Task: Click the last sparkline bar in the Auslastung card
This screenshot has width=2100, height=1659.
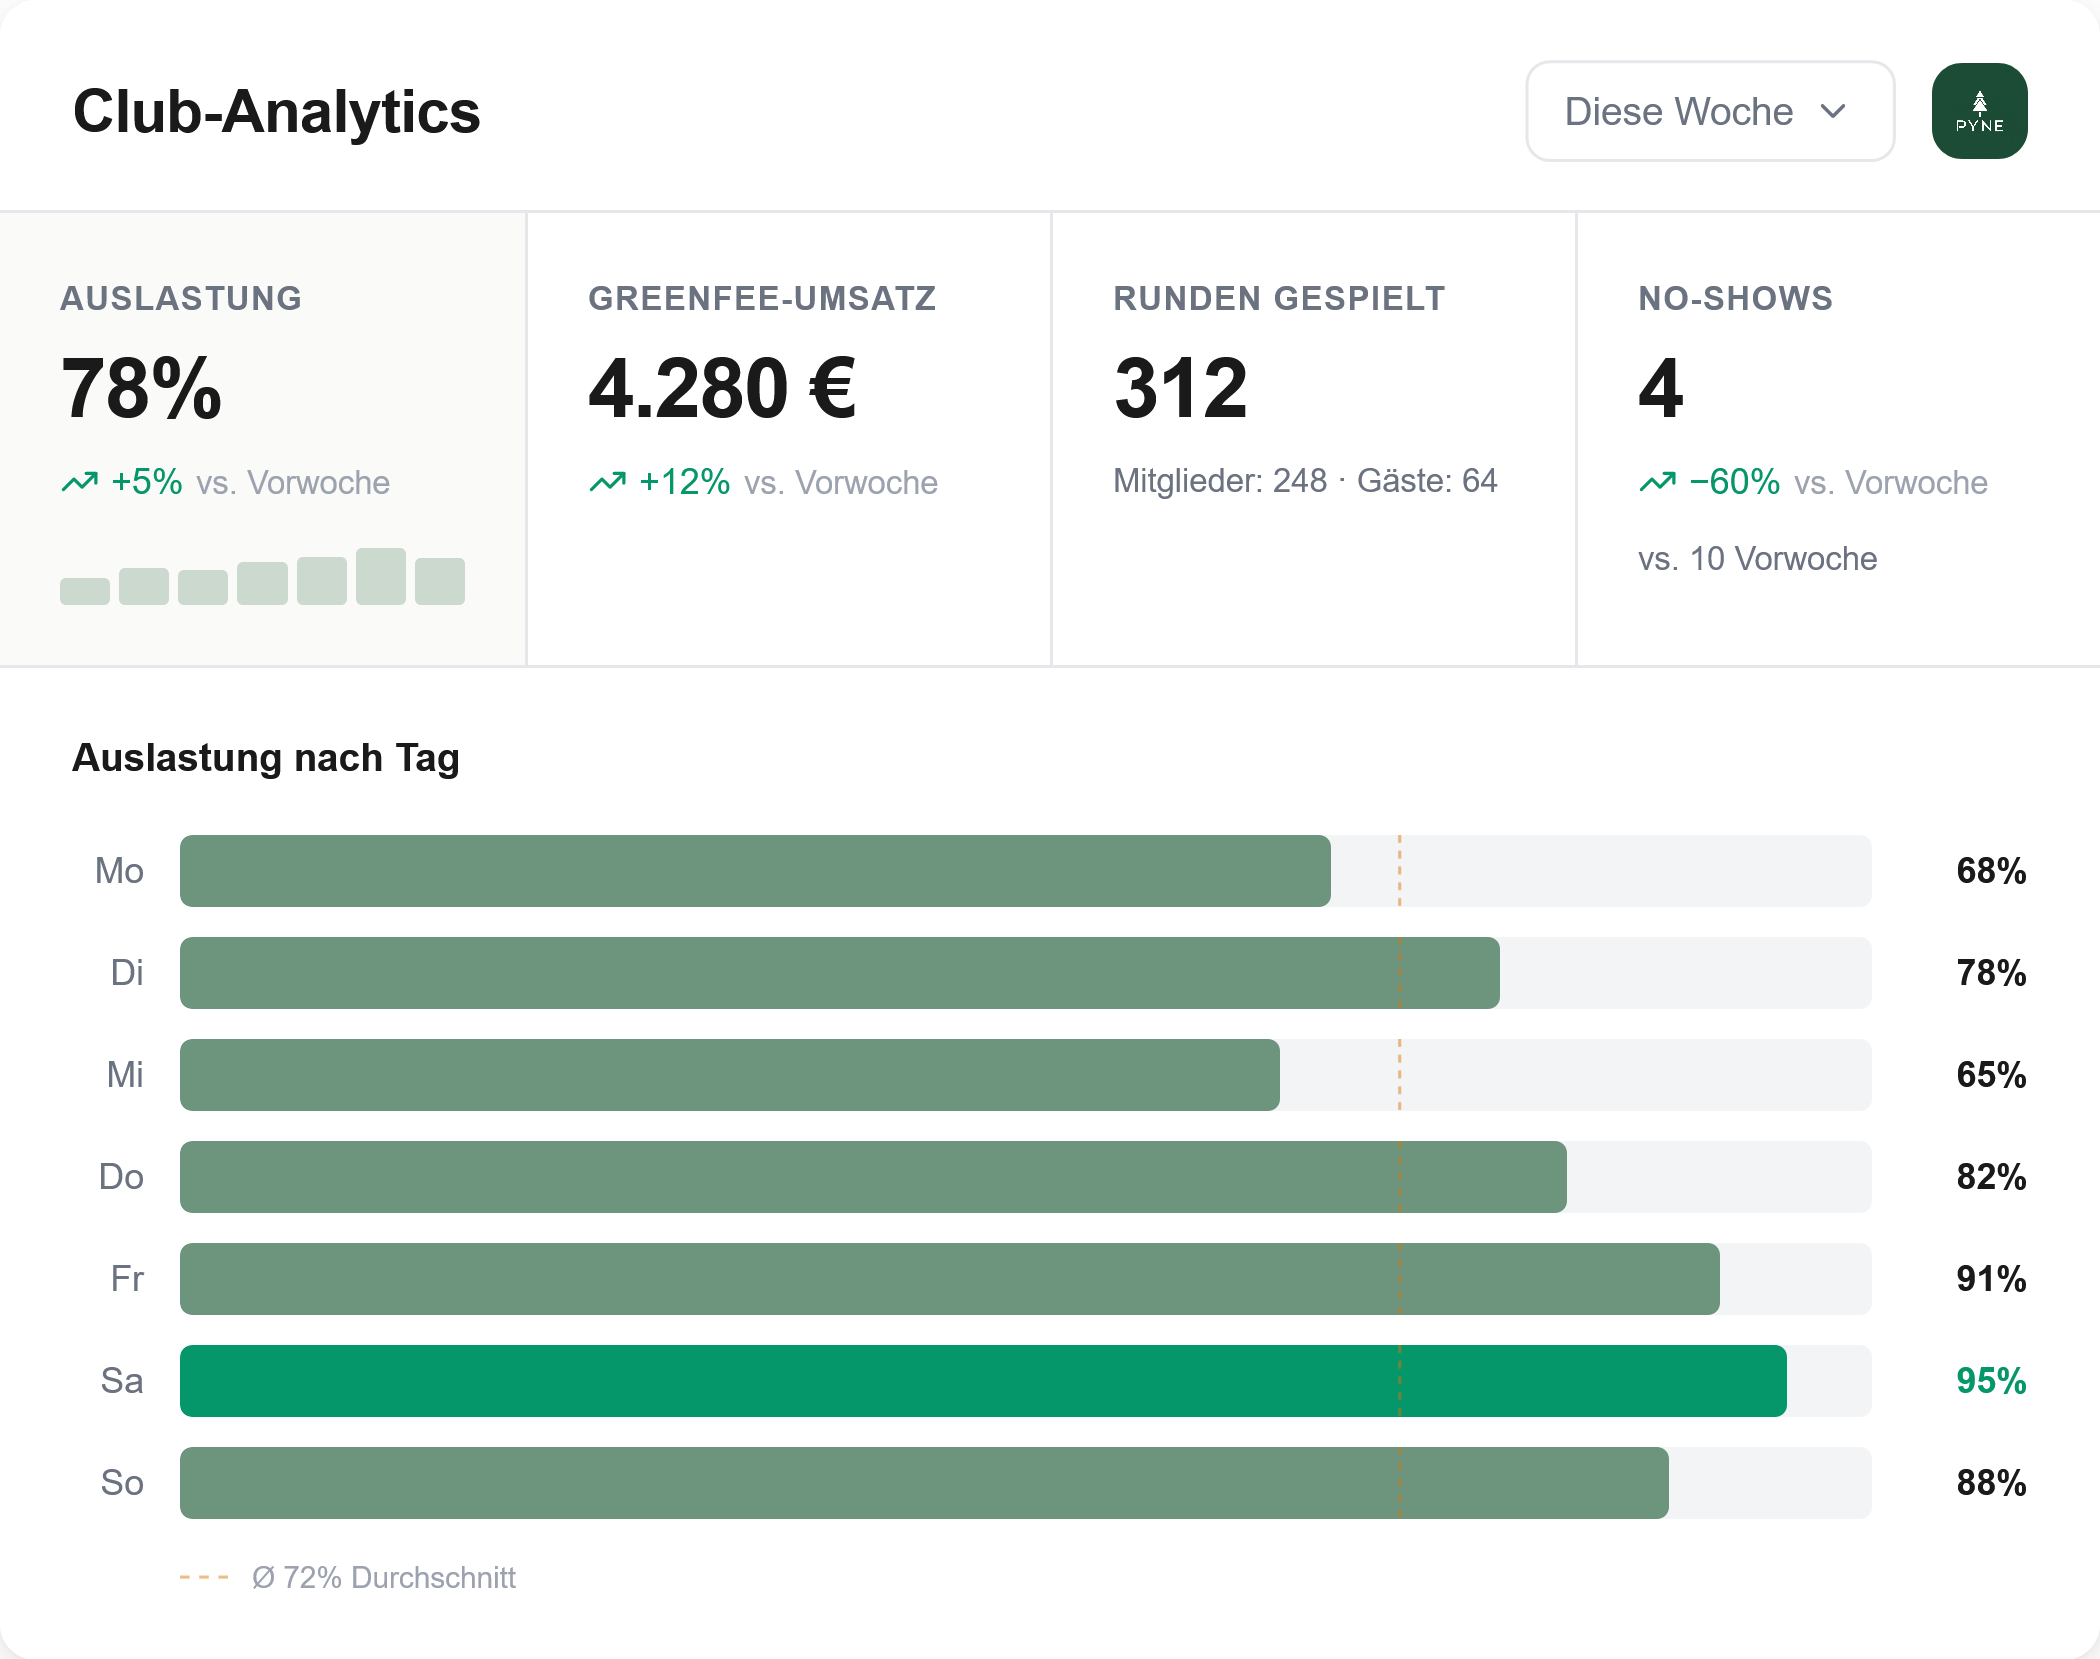Action: click(440, 580)
